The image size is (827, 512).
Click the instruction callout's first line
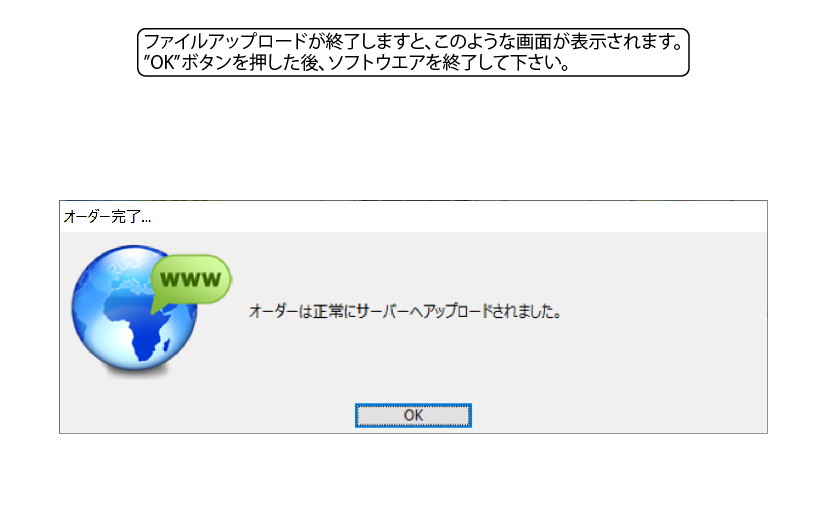pos(414,41)
